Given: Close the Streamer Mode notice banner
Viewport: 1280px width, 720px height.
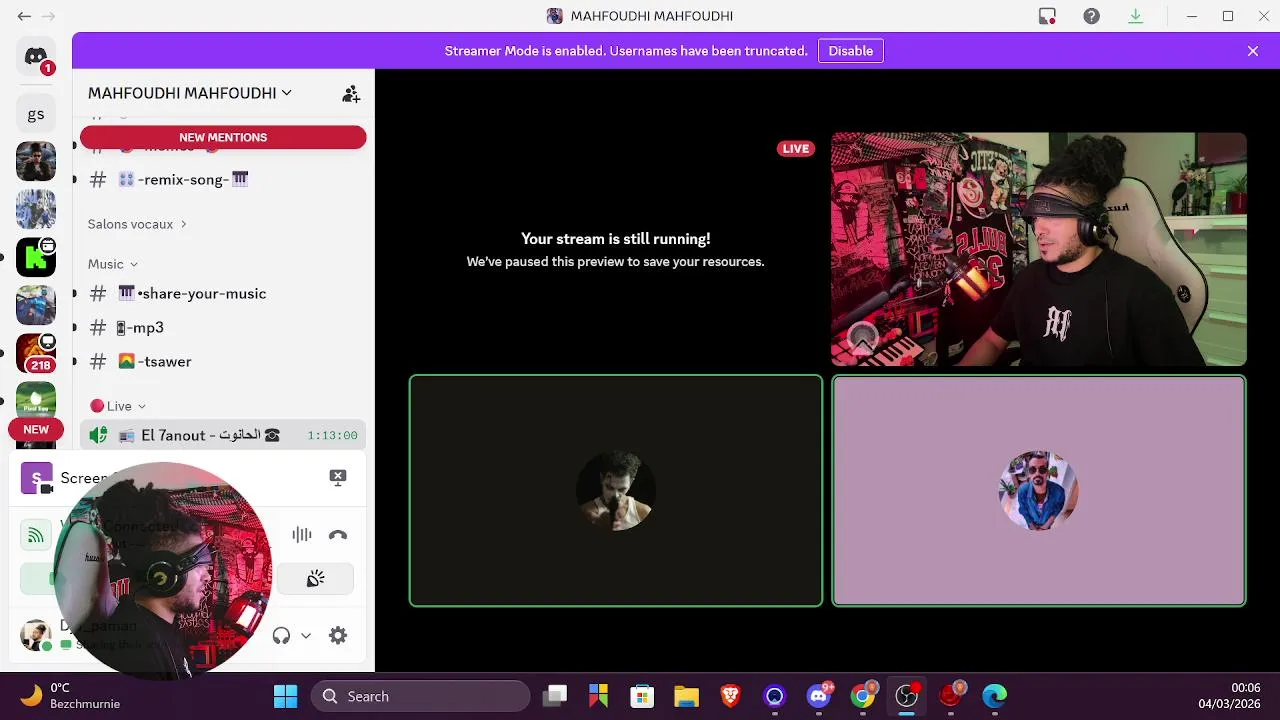Looking at the screenshot, I should (1253, 51).
